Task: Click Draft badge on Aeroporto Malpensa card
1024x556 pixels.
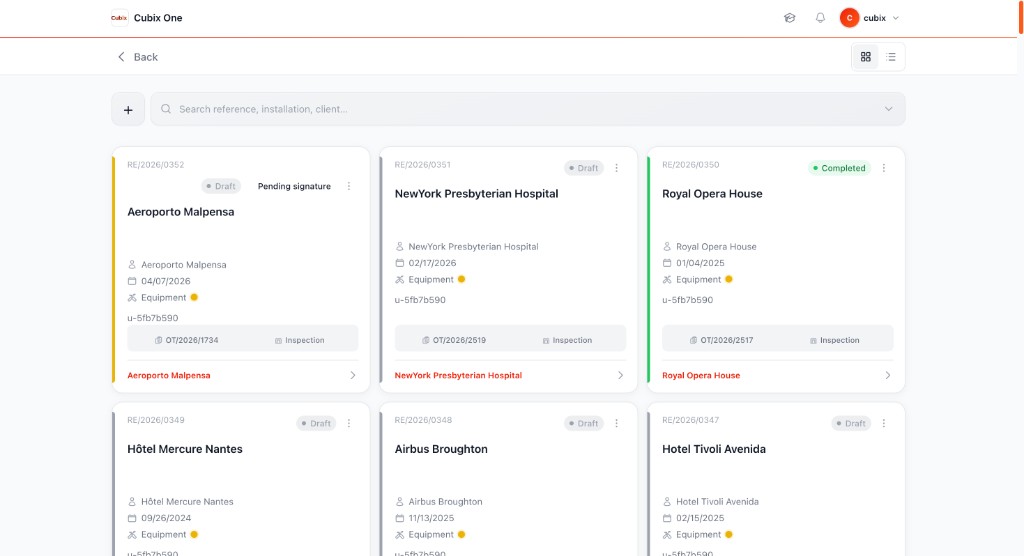Action: point(221,186)
